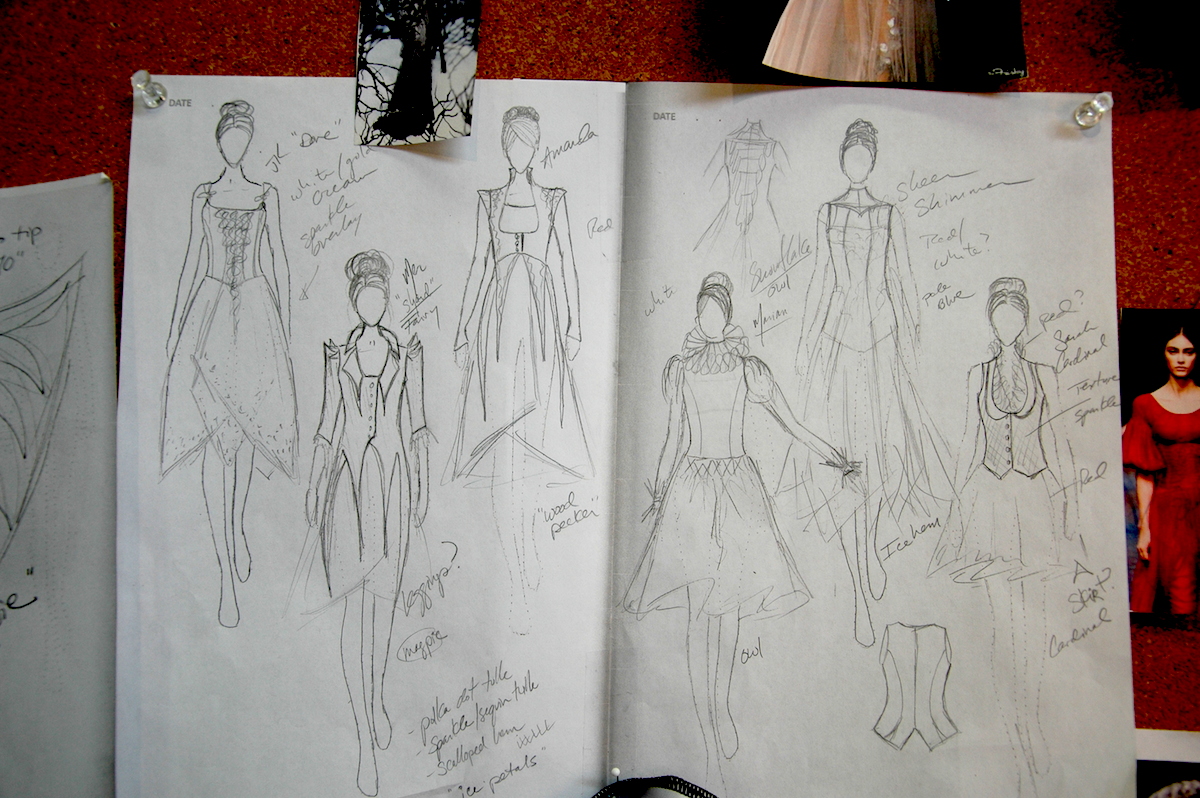Click the circled "magpie" label
1200x798 pixels.
point(420,645)
